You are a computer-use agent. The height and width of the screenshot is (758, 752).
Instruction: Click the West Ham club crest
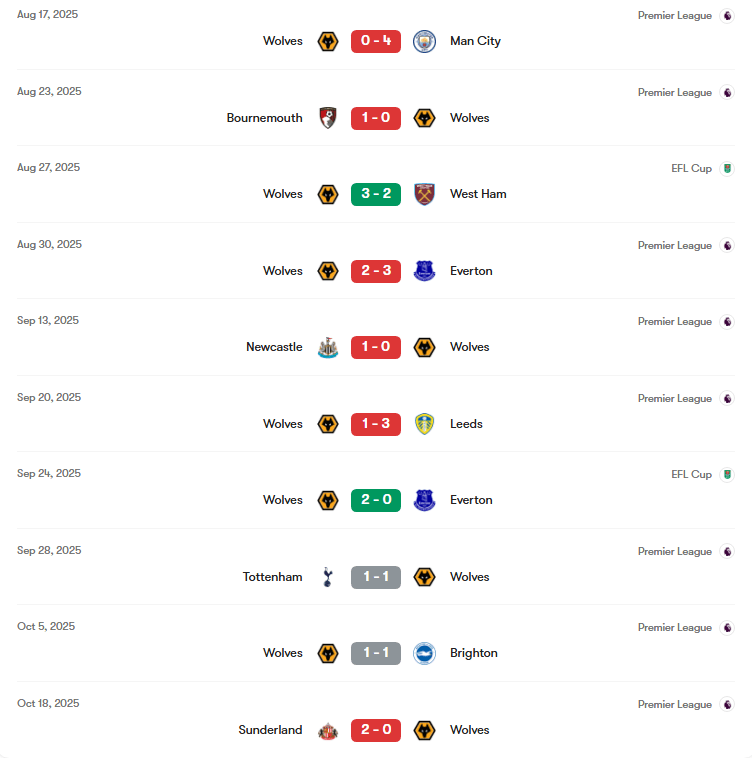[425, 194]
